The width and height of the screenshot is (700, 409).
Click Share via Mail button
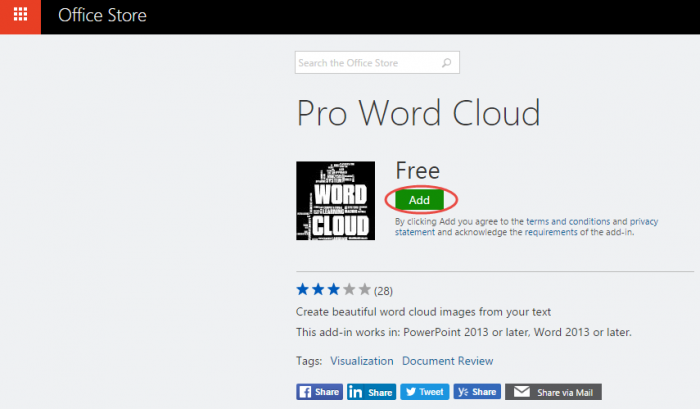pos(553,392)
